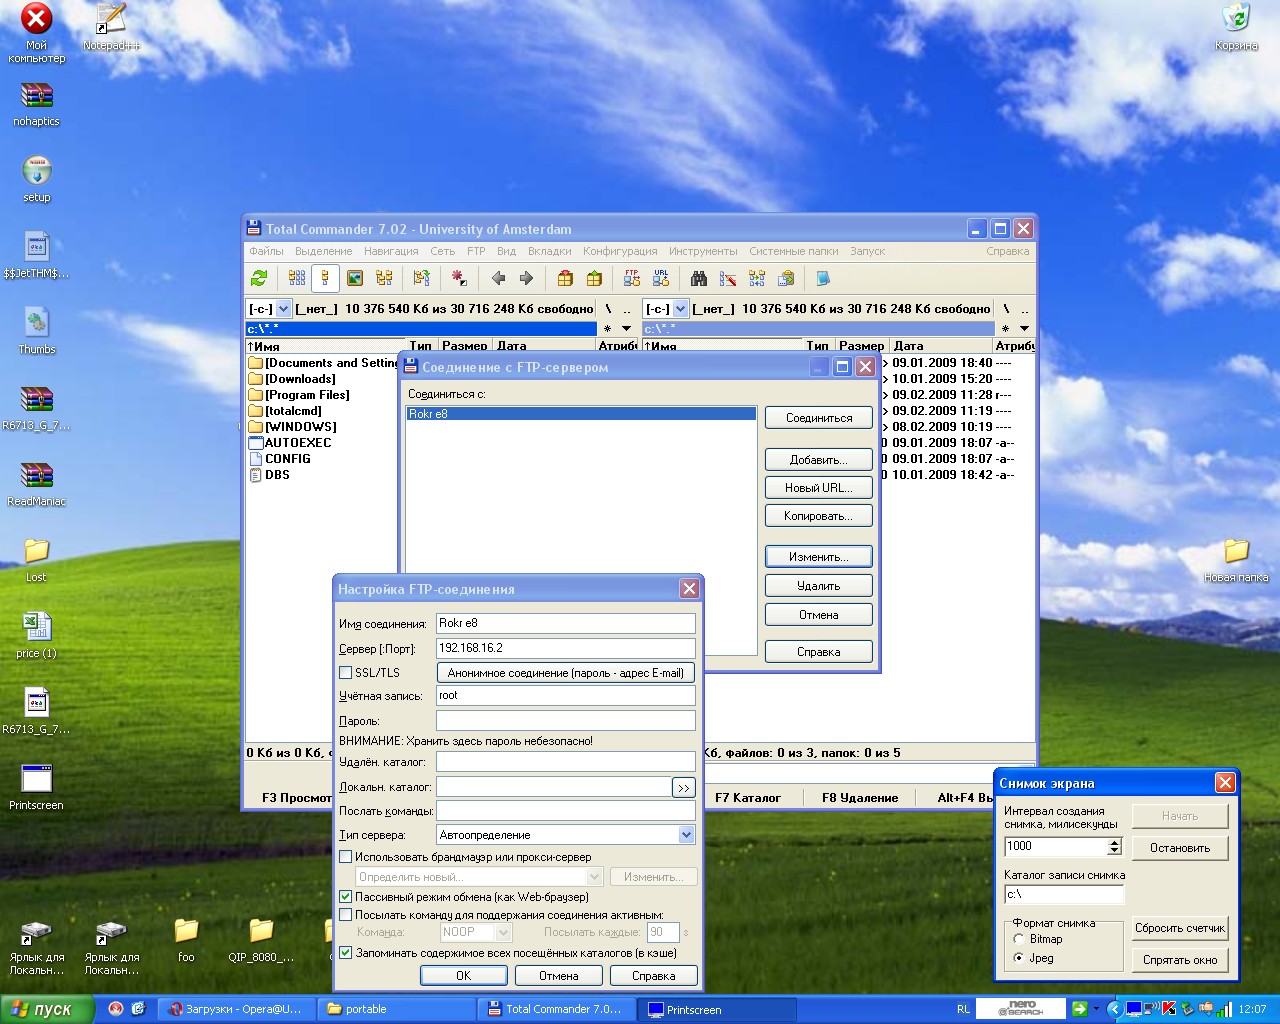The height and width of the screenshot is (1024, 1280).
Task: Select the Jpeg format radio button
Action: point(1019,958)
